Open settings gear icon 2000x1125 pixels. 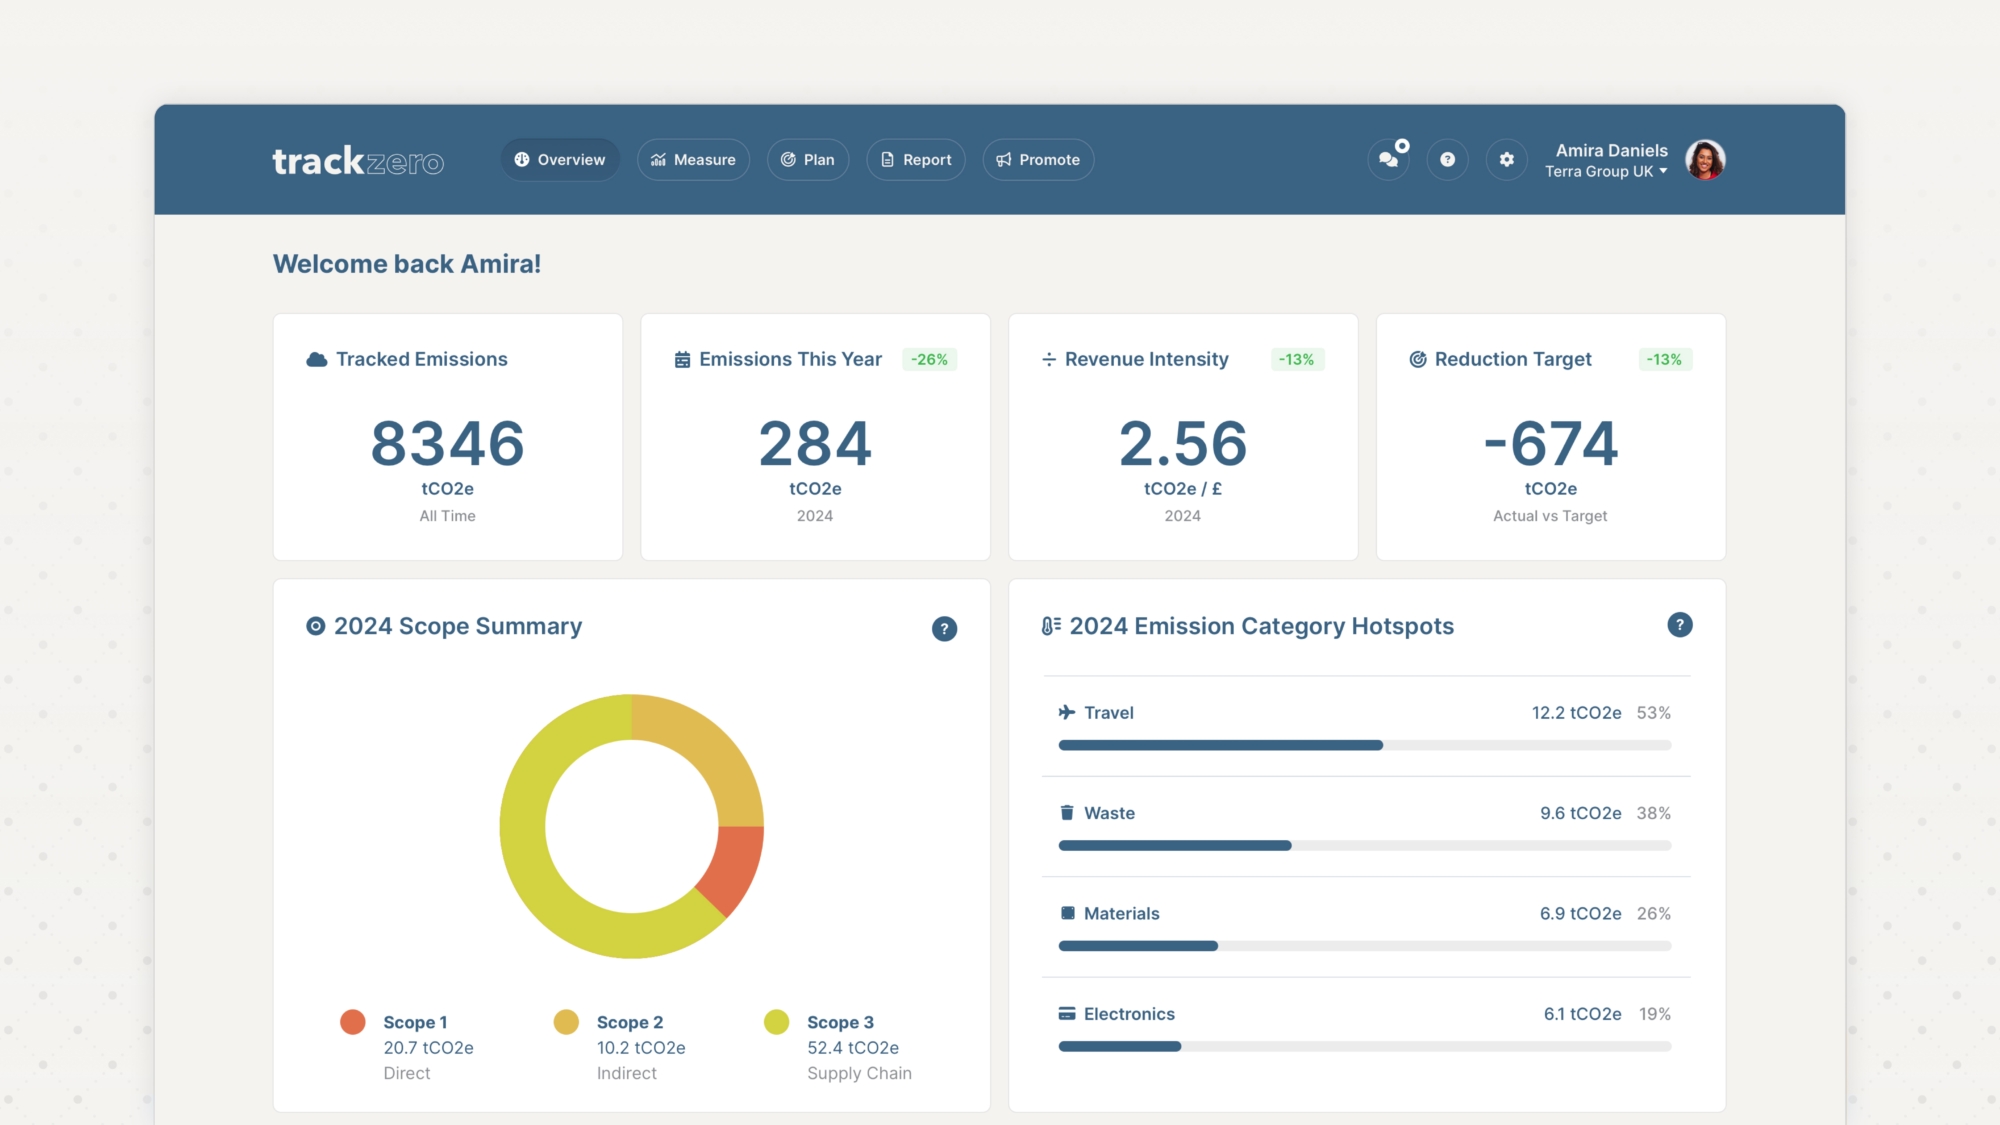click(x=1506, y=160)
